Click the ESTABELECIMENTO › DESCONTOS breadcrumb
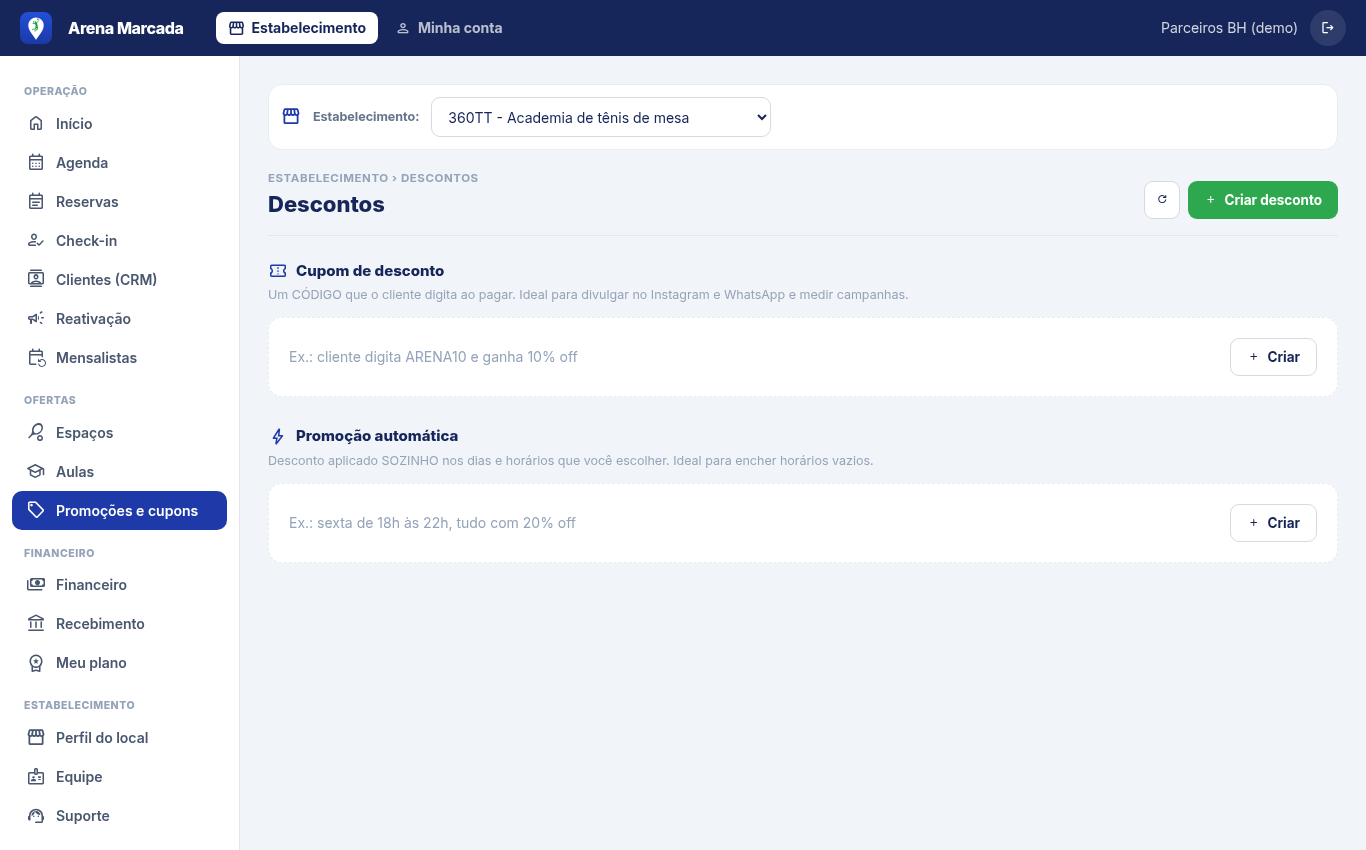Screen dimensions: 1366x850 [x=373, y=178]
